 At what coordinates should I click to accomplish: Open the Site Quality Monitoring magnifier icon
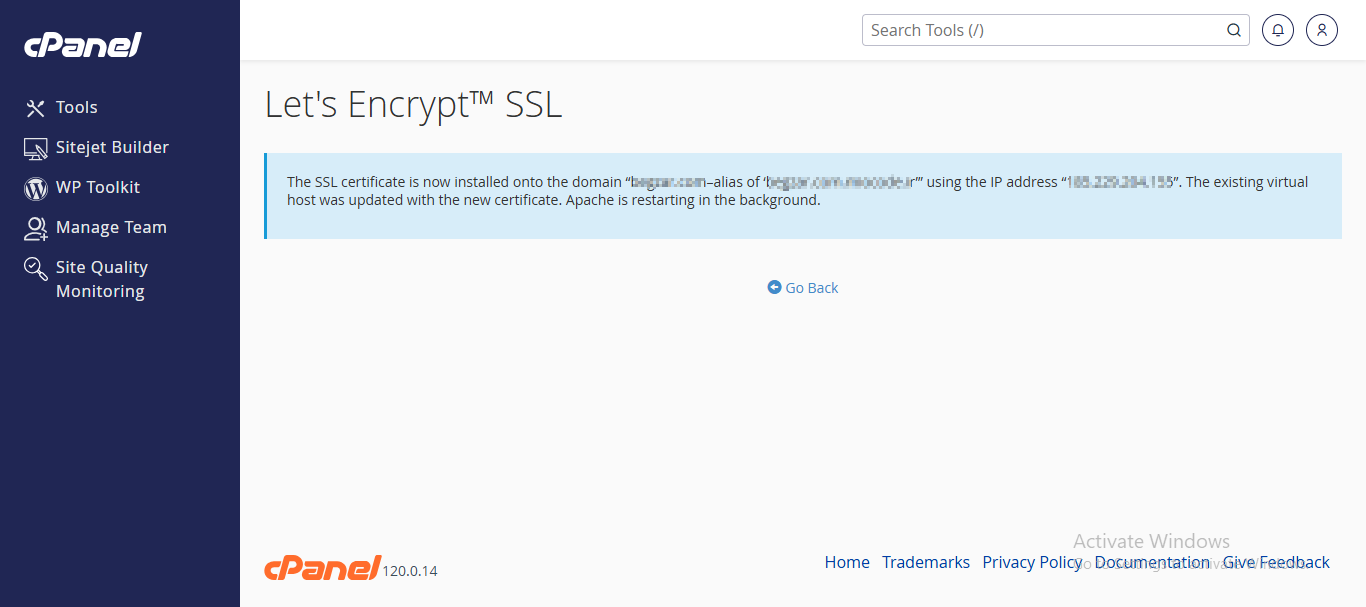(x=36, y=268)
